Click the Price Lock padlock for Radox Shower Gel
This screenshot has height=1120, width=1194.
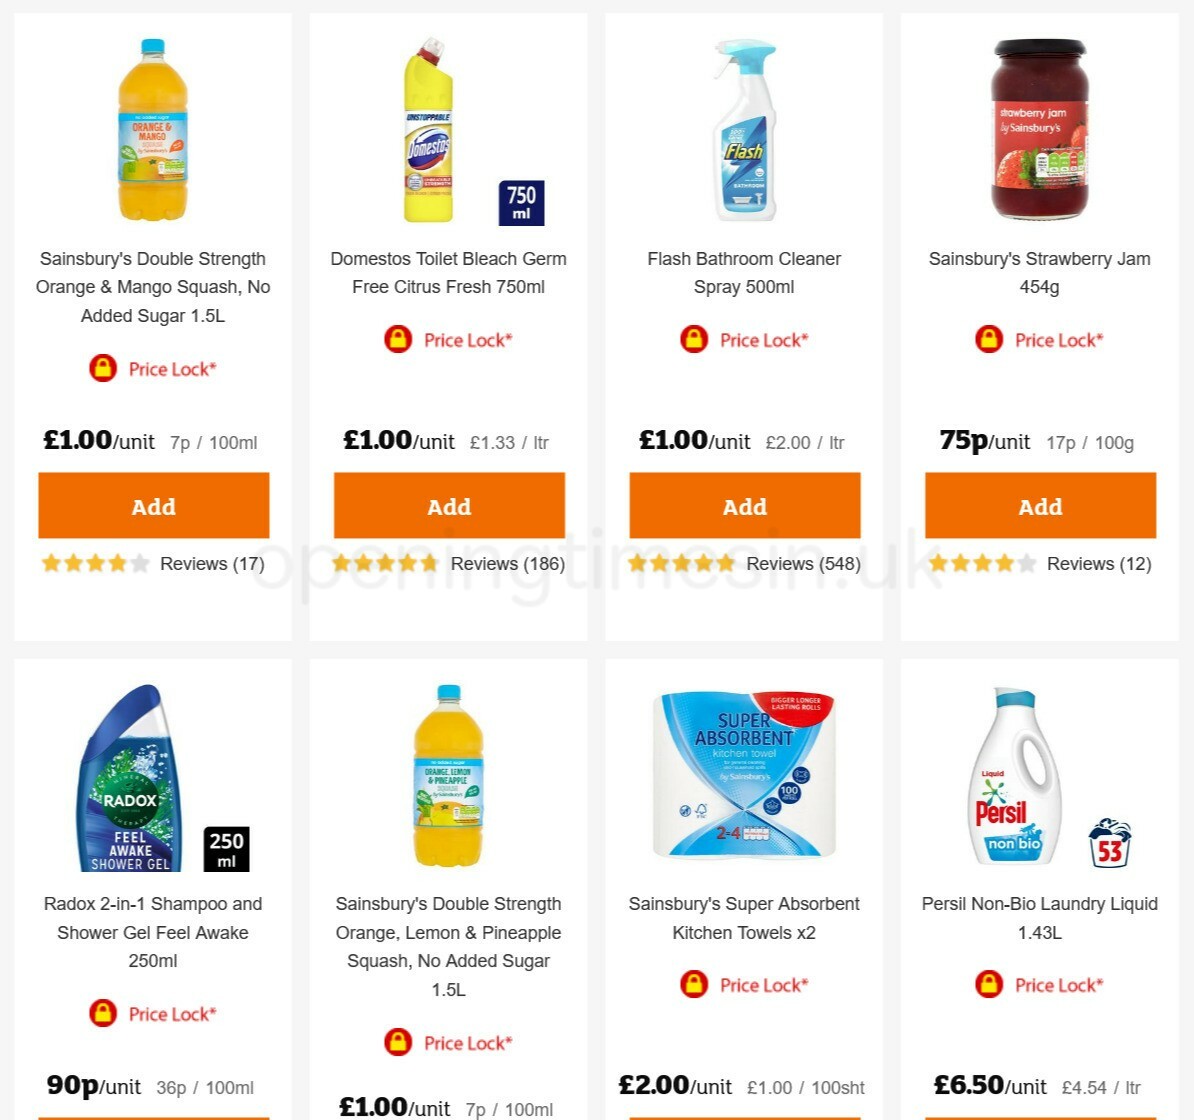[x=105, y=1014]
